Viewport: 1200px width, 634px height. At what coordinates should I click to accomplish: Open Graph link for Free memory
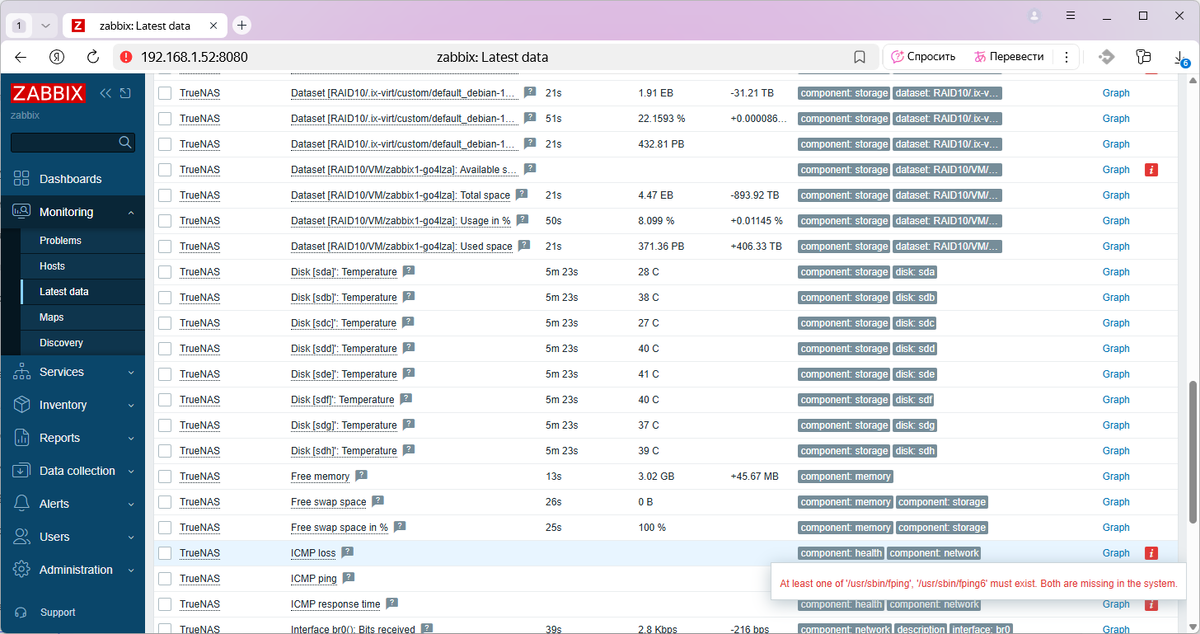[1116, 476]
